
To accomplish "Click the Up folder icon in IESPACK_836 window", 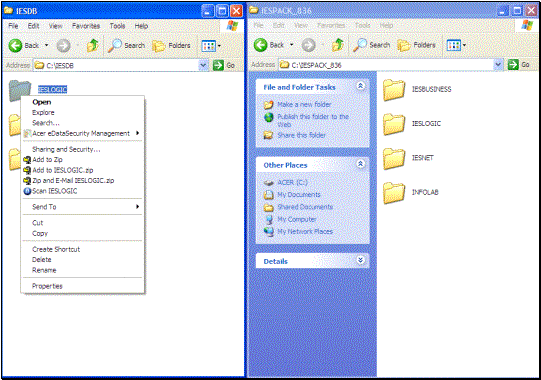I will (x=337, y=45).
